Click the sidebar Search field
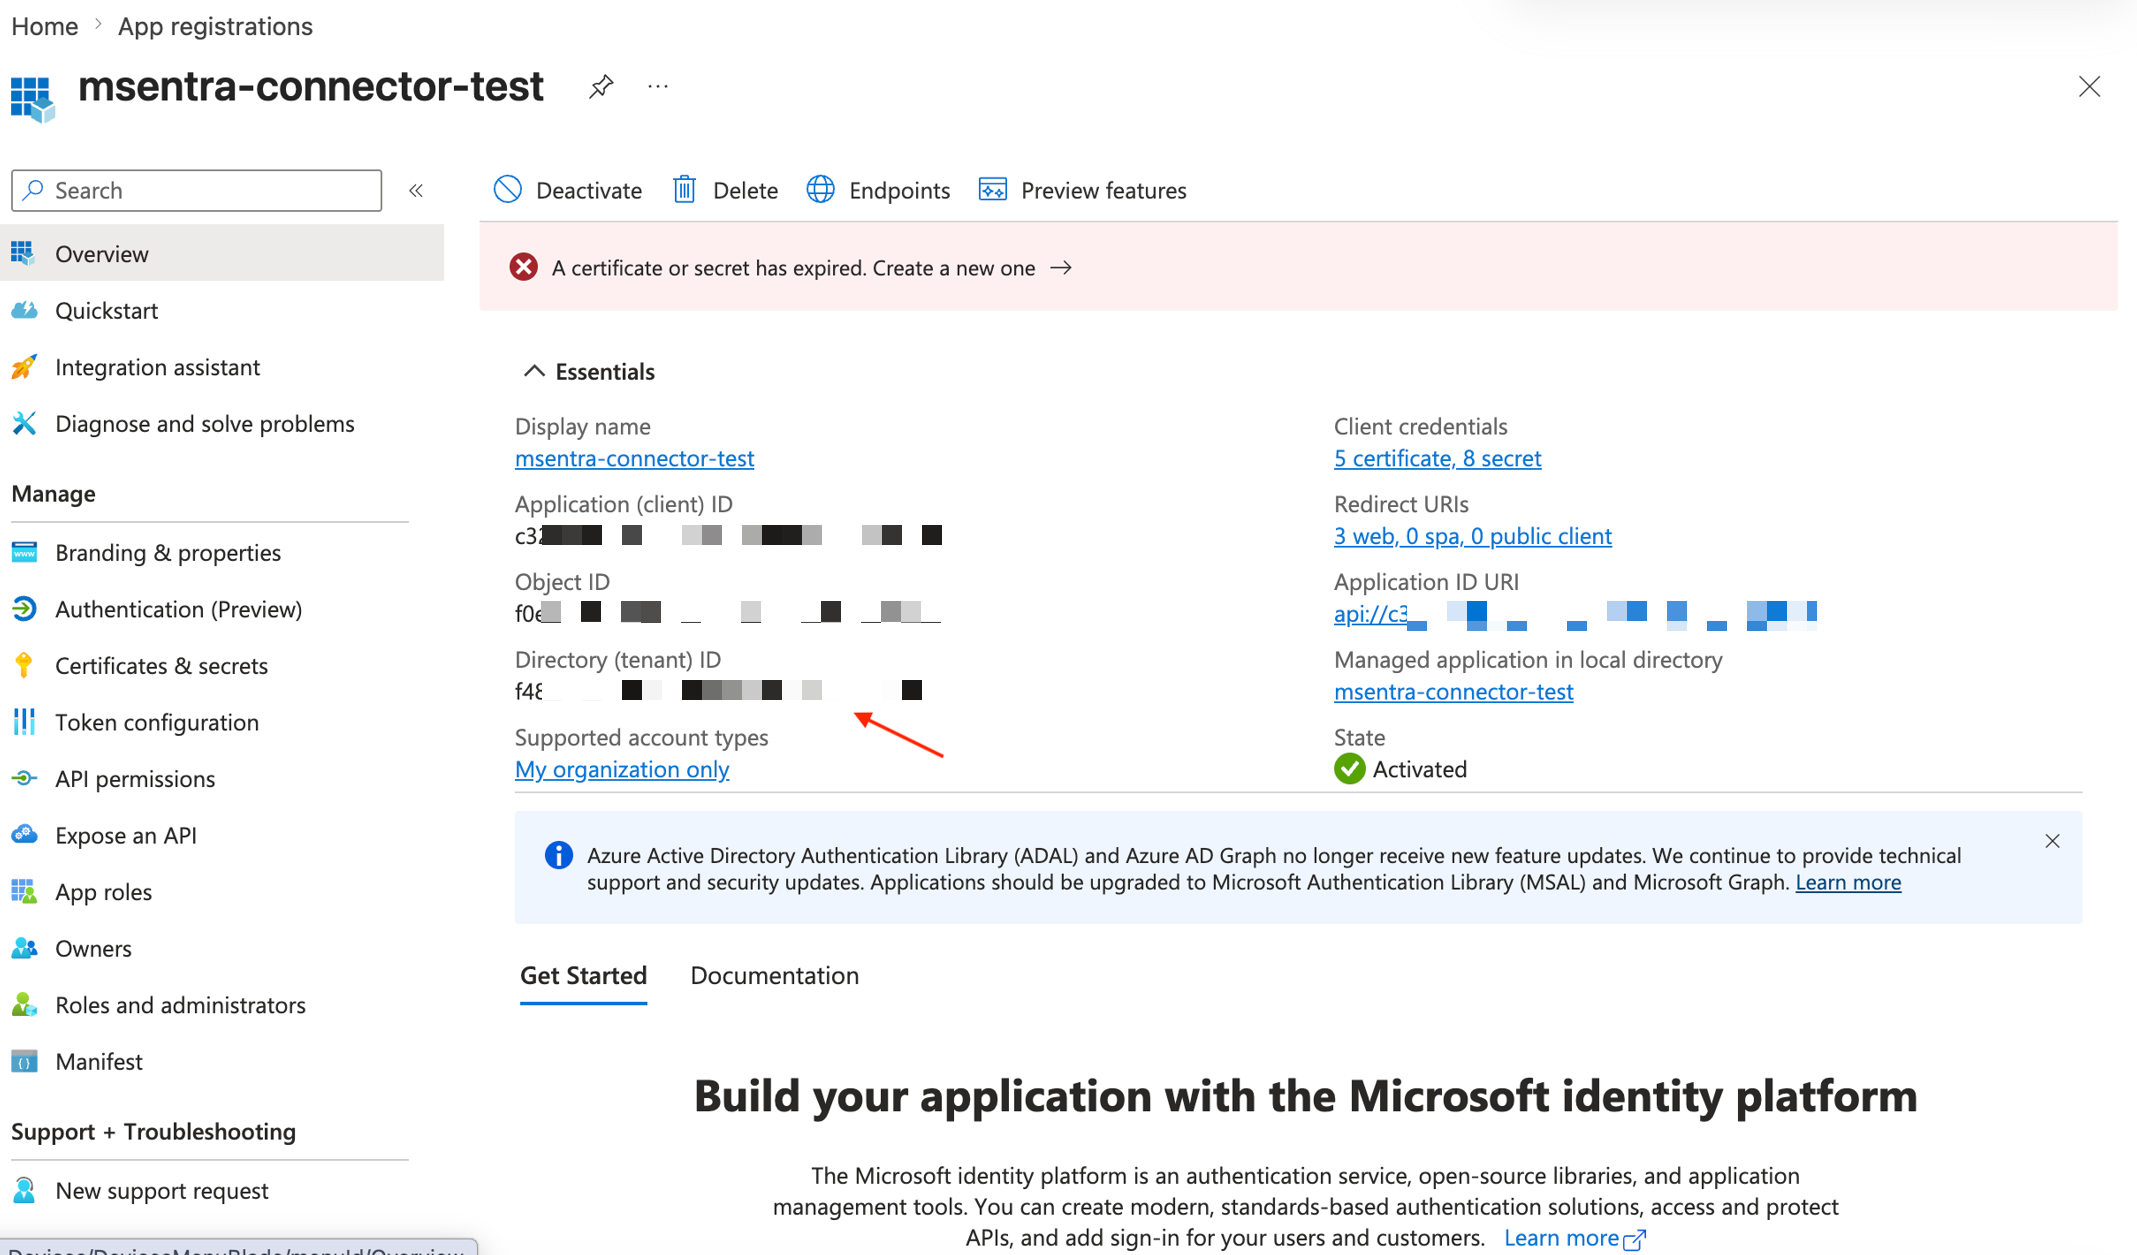The image size is (2137, 1255). (x=197, y=190)
